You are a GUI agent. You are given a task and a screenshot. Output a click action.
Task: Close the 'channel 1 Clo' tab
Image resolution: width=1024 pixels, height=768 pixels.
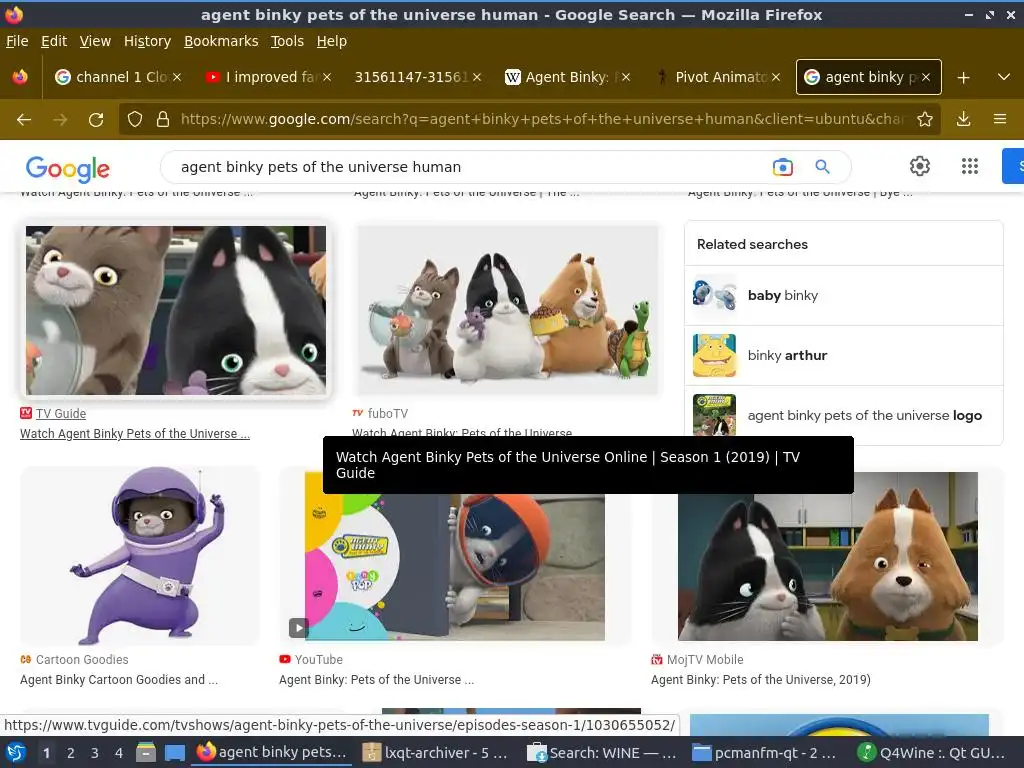[177, 77]
